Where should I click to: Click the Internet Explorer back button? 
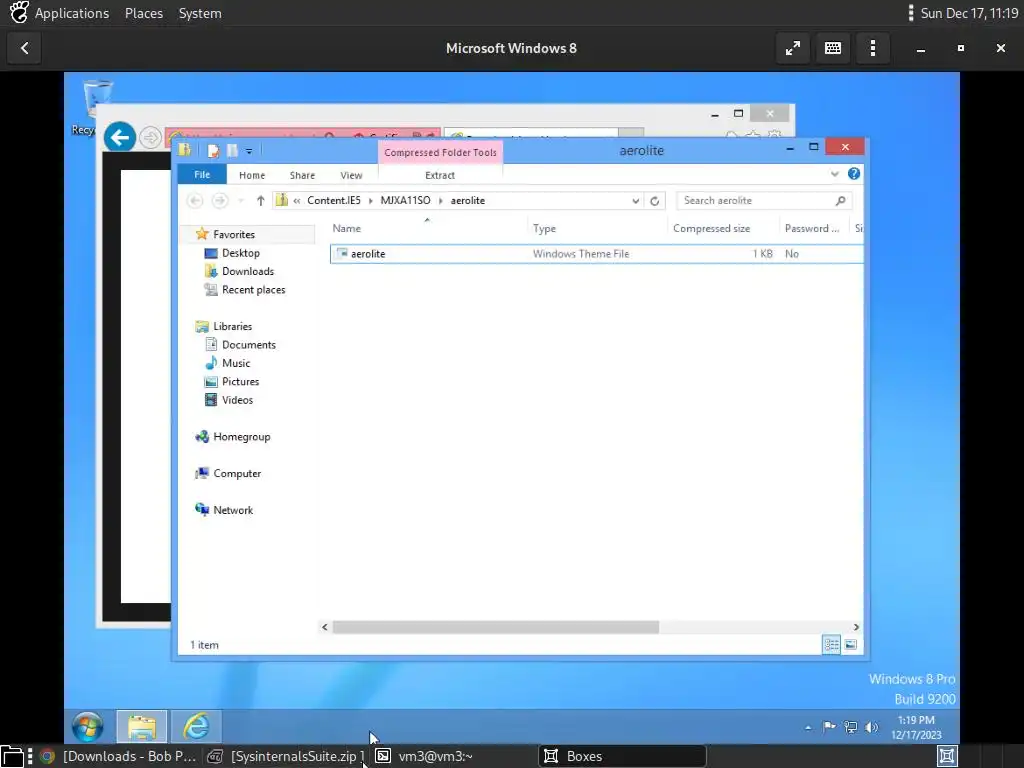pyautogui.click(x=120, y=137)
